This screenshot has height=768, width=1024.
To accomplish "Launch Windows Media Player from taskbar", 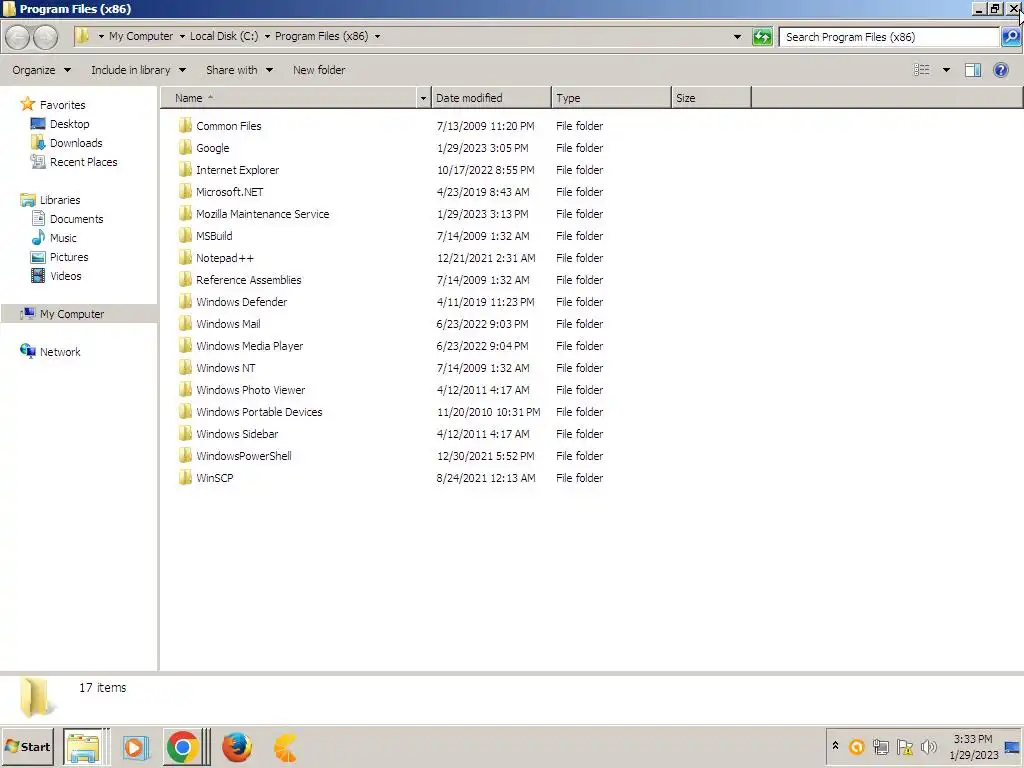I will [135, 747].
